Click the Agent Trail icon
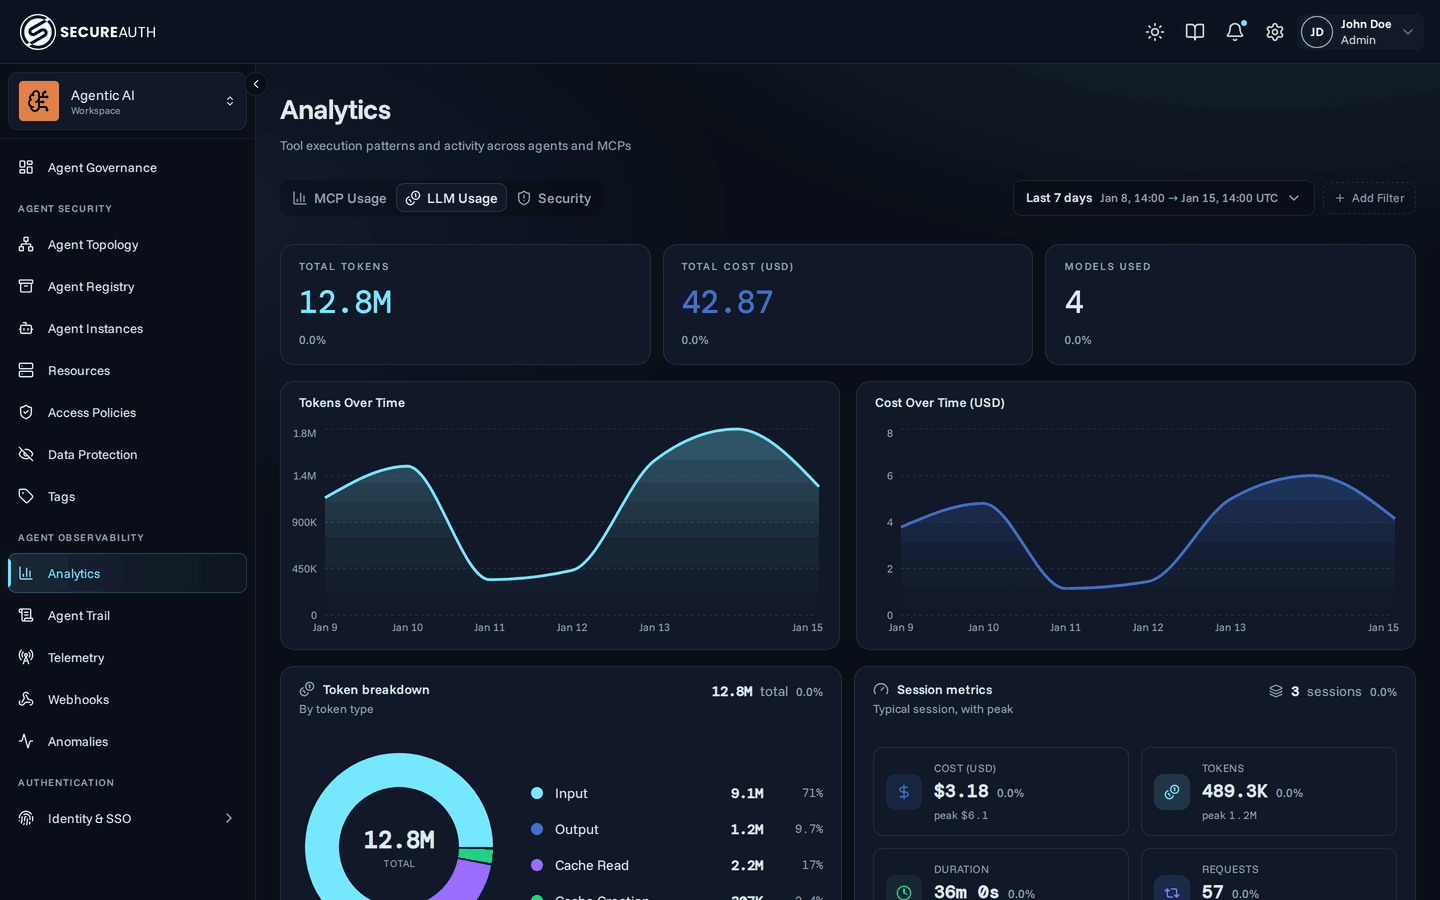 pos(26,615)
